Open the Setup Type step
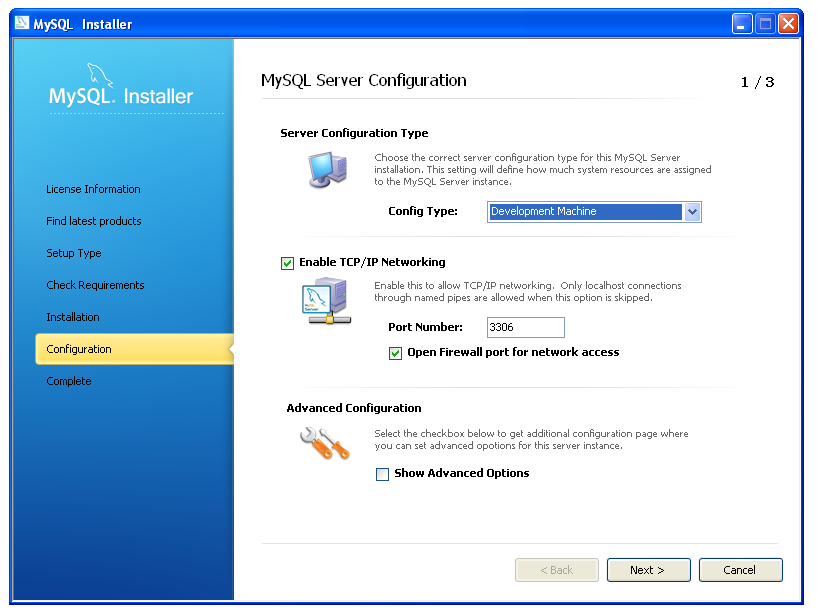 click(74, 253)
